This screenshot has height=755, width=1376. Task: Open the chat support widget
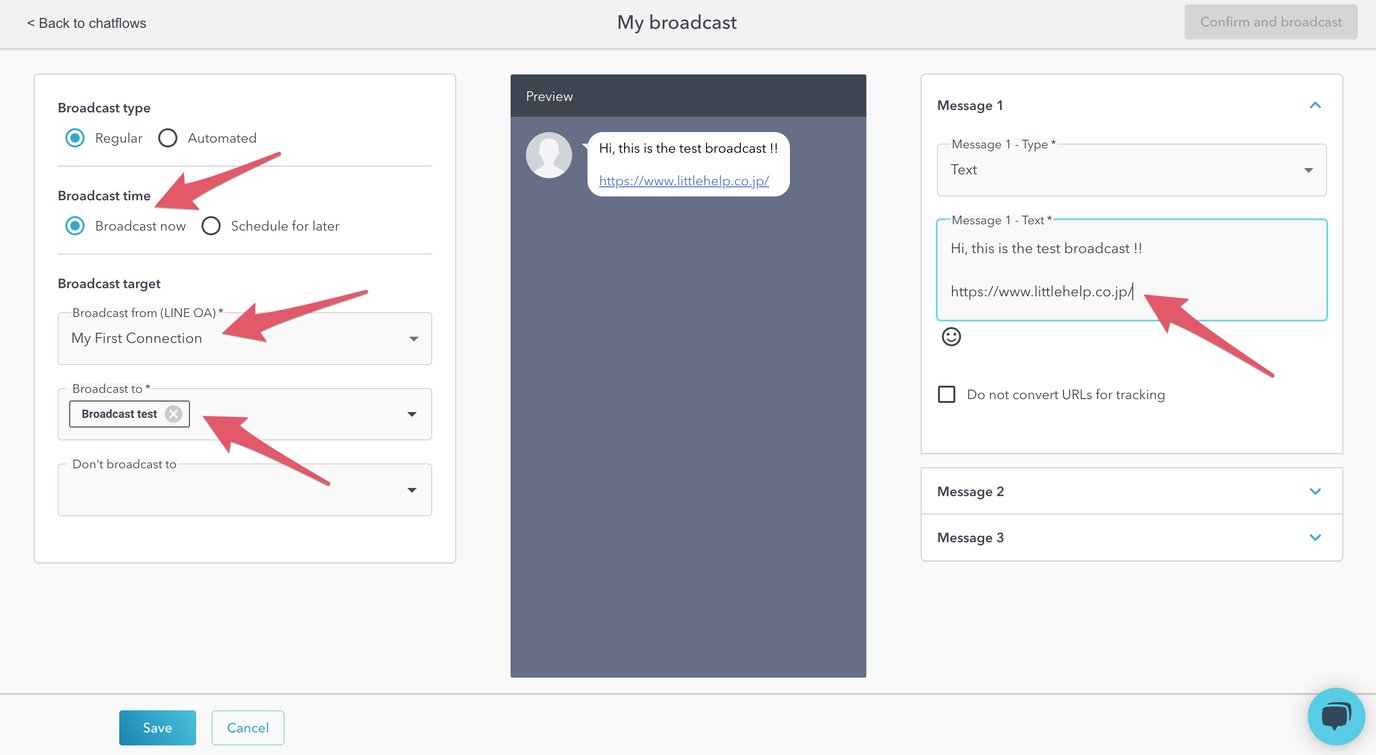1336,716
